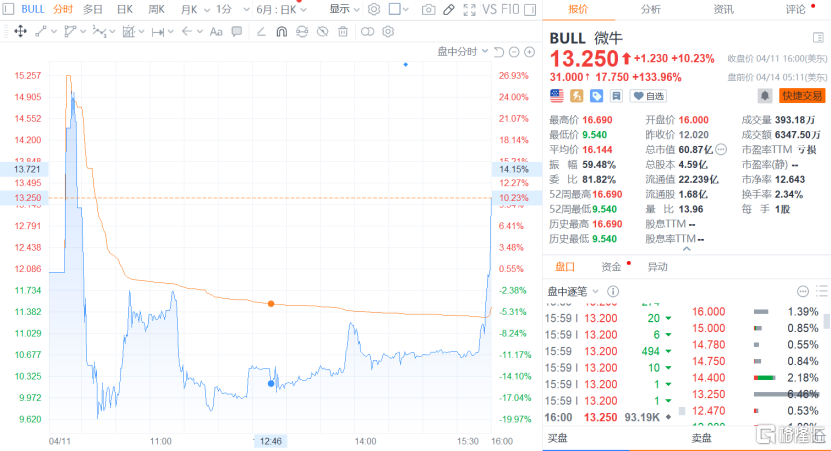Open chart settings gear in top bar
The image size is (831, 451).
(374, 10)
